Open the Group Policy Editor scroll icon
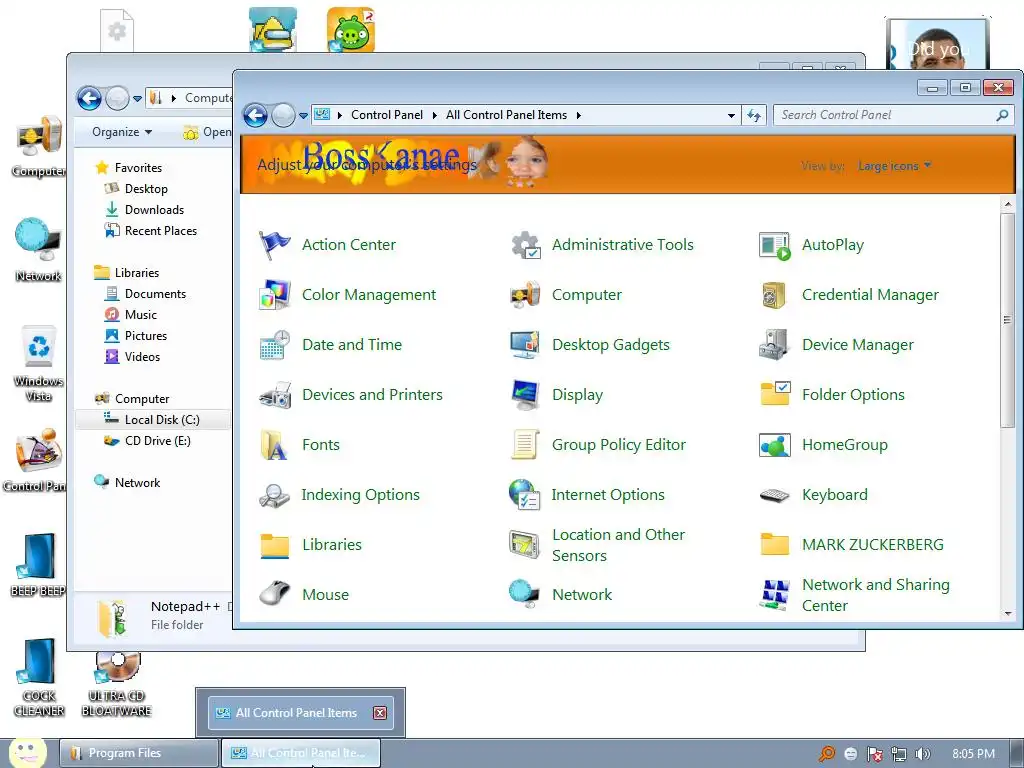Viewport: 1024px width, 768px height. coord(525,445)
